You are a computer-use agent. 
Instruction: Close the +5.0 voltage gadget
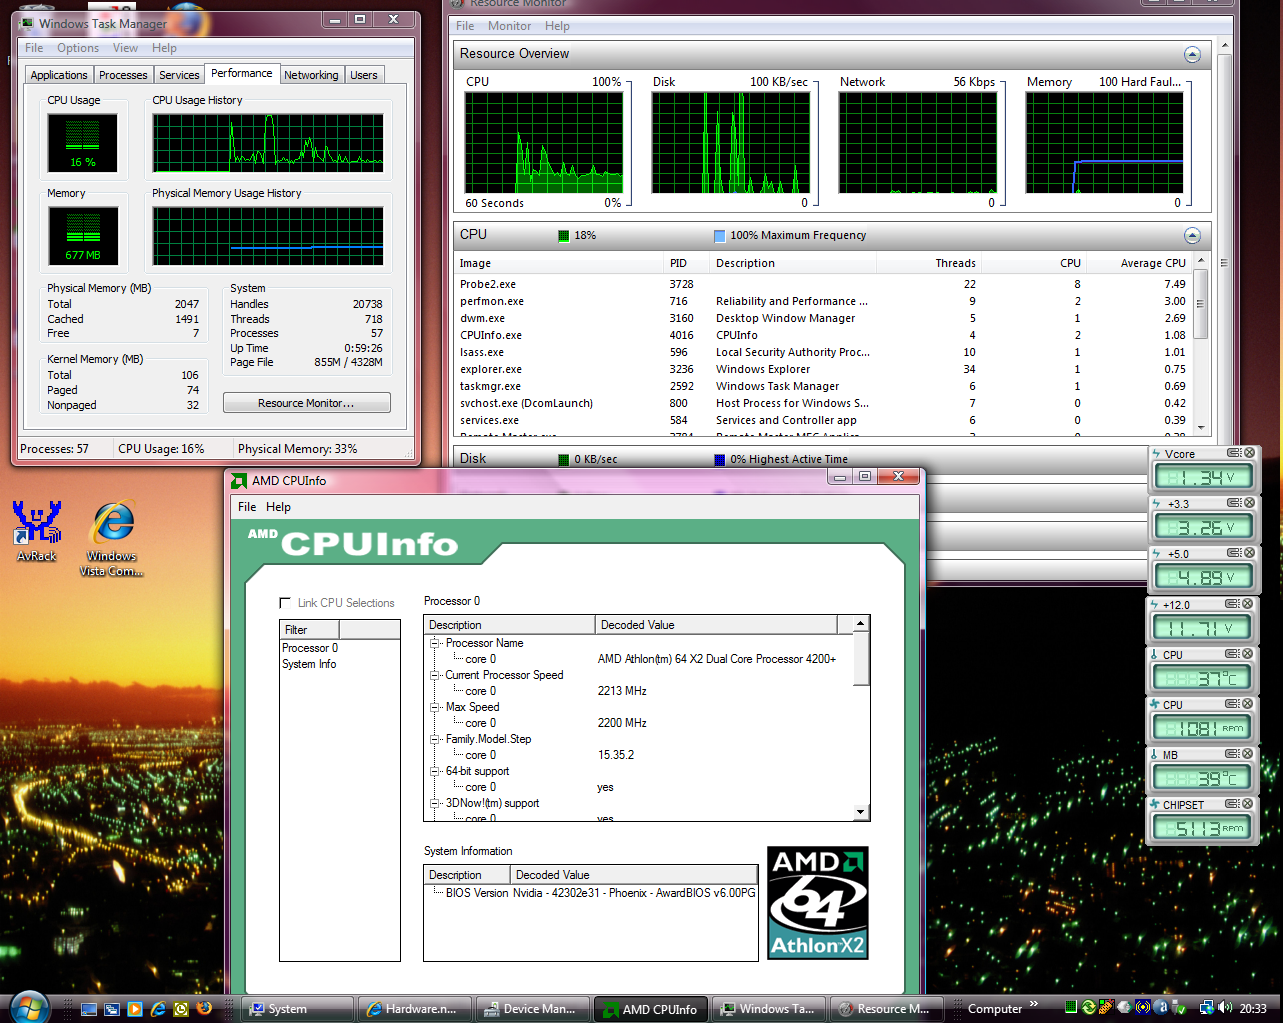tap(1248, 553)
